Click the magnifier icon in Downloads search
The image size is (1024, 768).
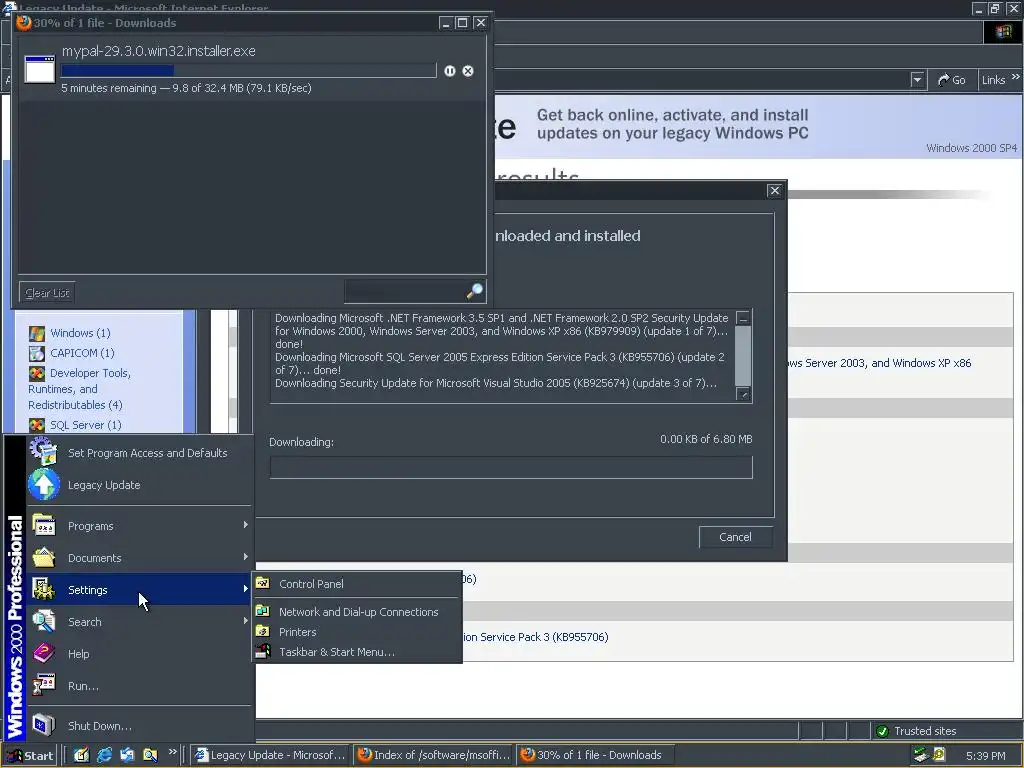pos(475,291)
